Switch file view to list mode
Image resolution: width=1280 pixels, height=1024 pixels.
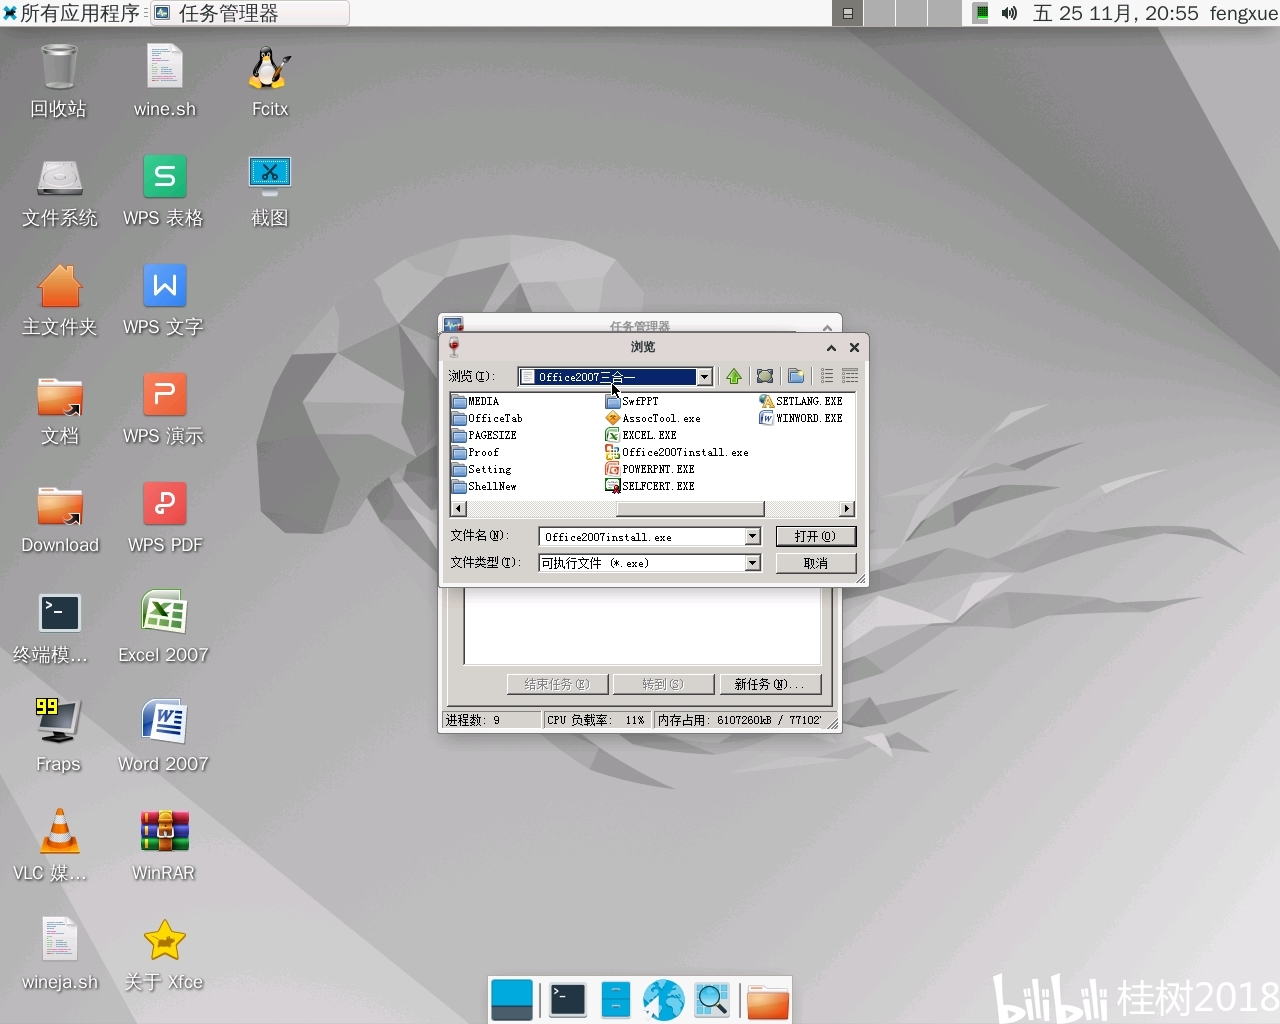click(827, 376)
